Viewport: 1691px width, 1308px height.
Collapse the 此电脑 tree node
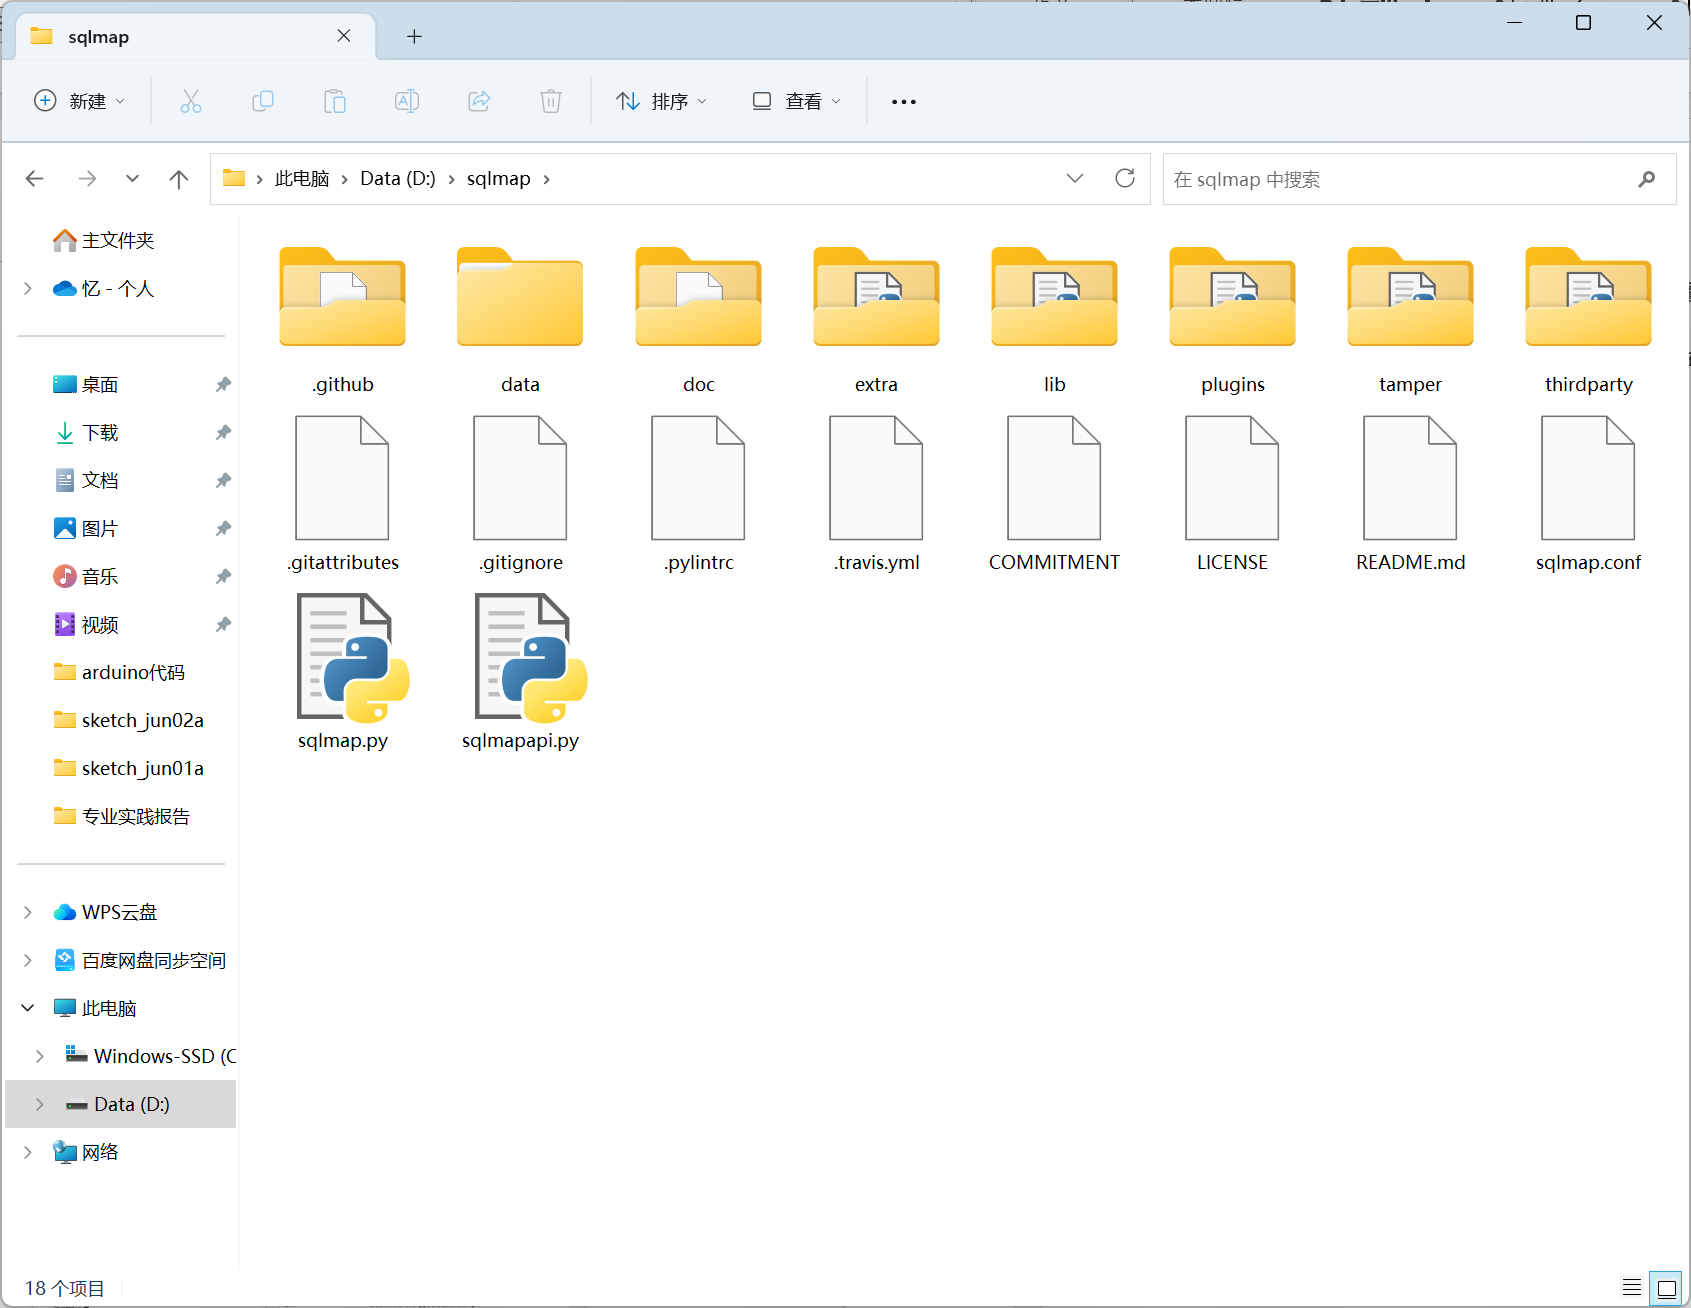[x=28, y=1008]
